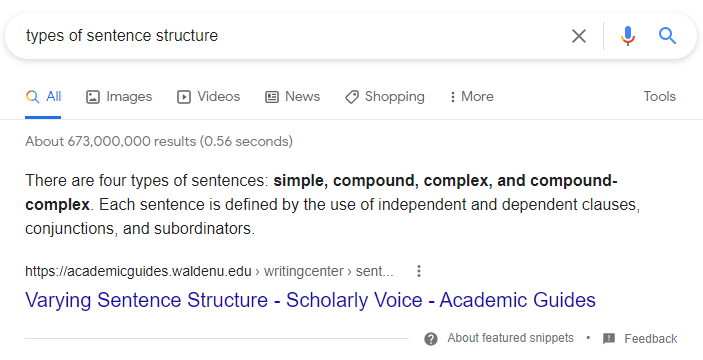Image resolution: width=703 pixels, height=360 pixels.
Task: Click the Shopping tab price tag icon
Action: [x=352, y=97]
